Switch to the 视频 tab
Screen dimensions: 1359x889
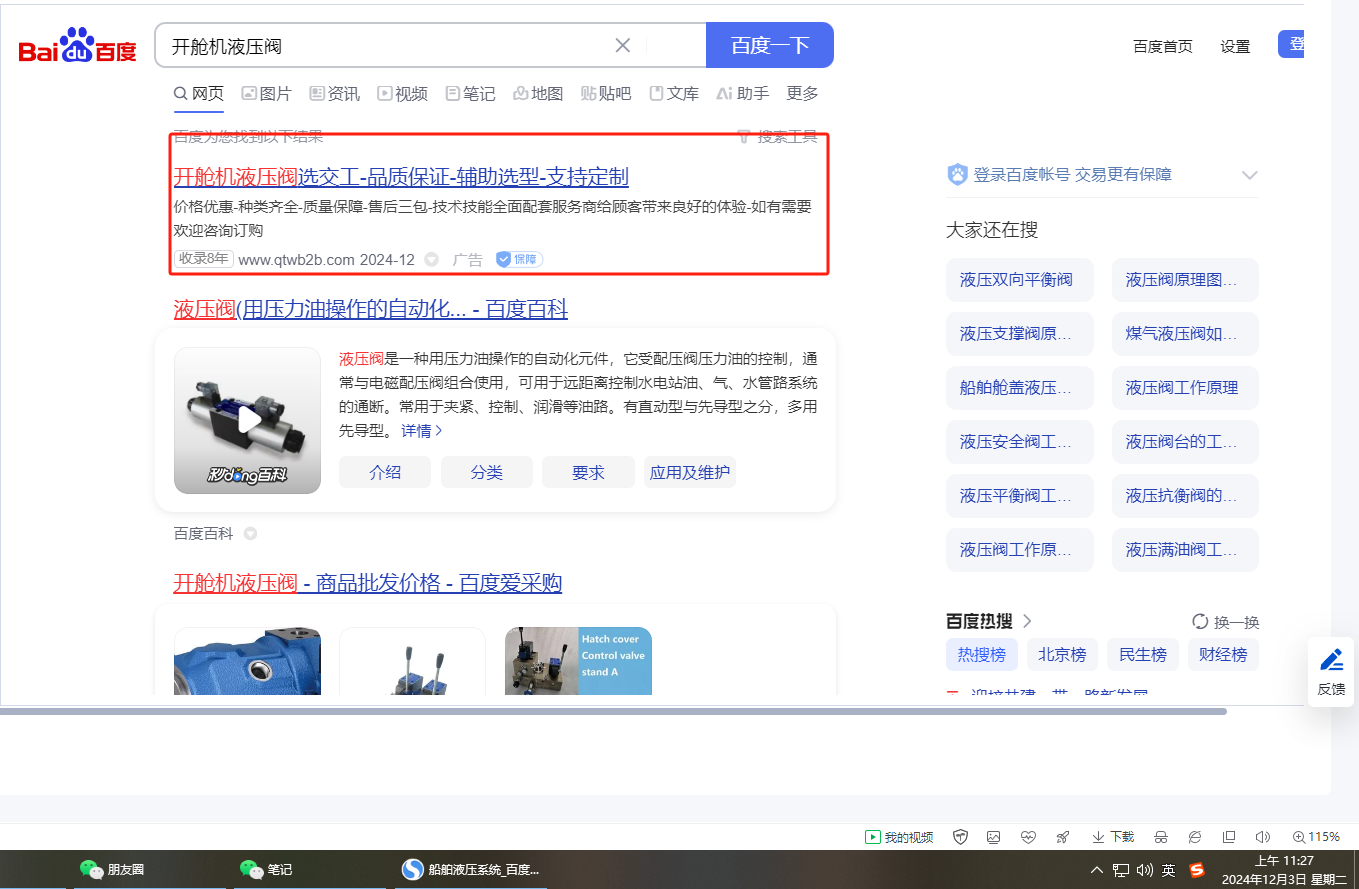click(x=402, y=93)
